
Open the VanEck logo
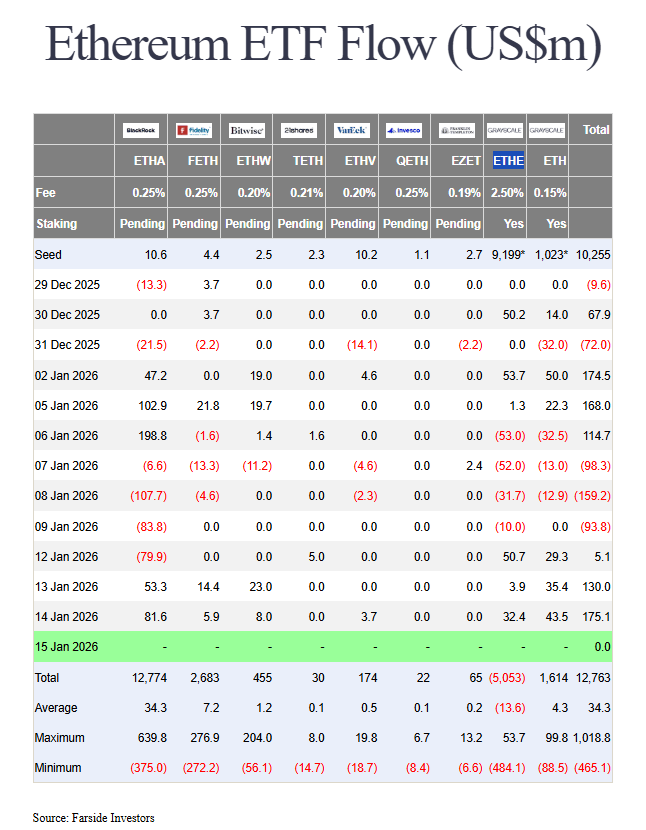pyautogui.click(x=351, y=130)
